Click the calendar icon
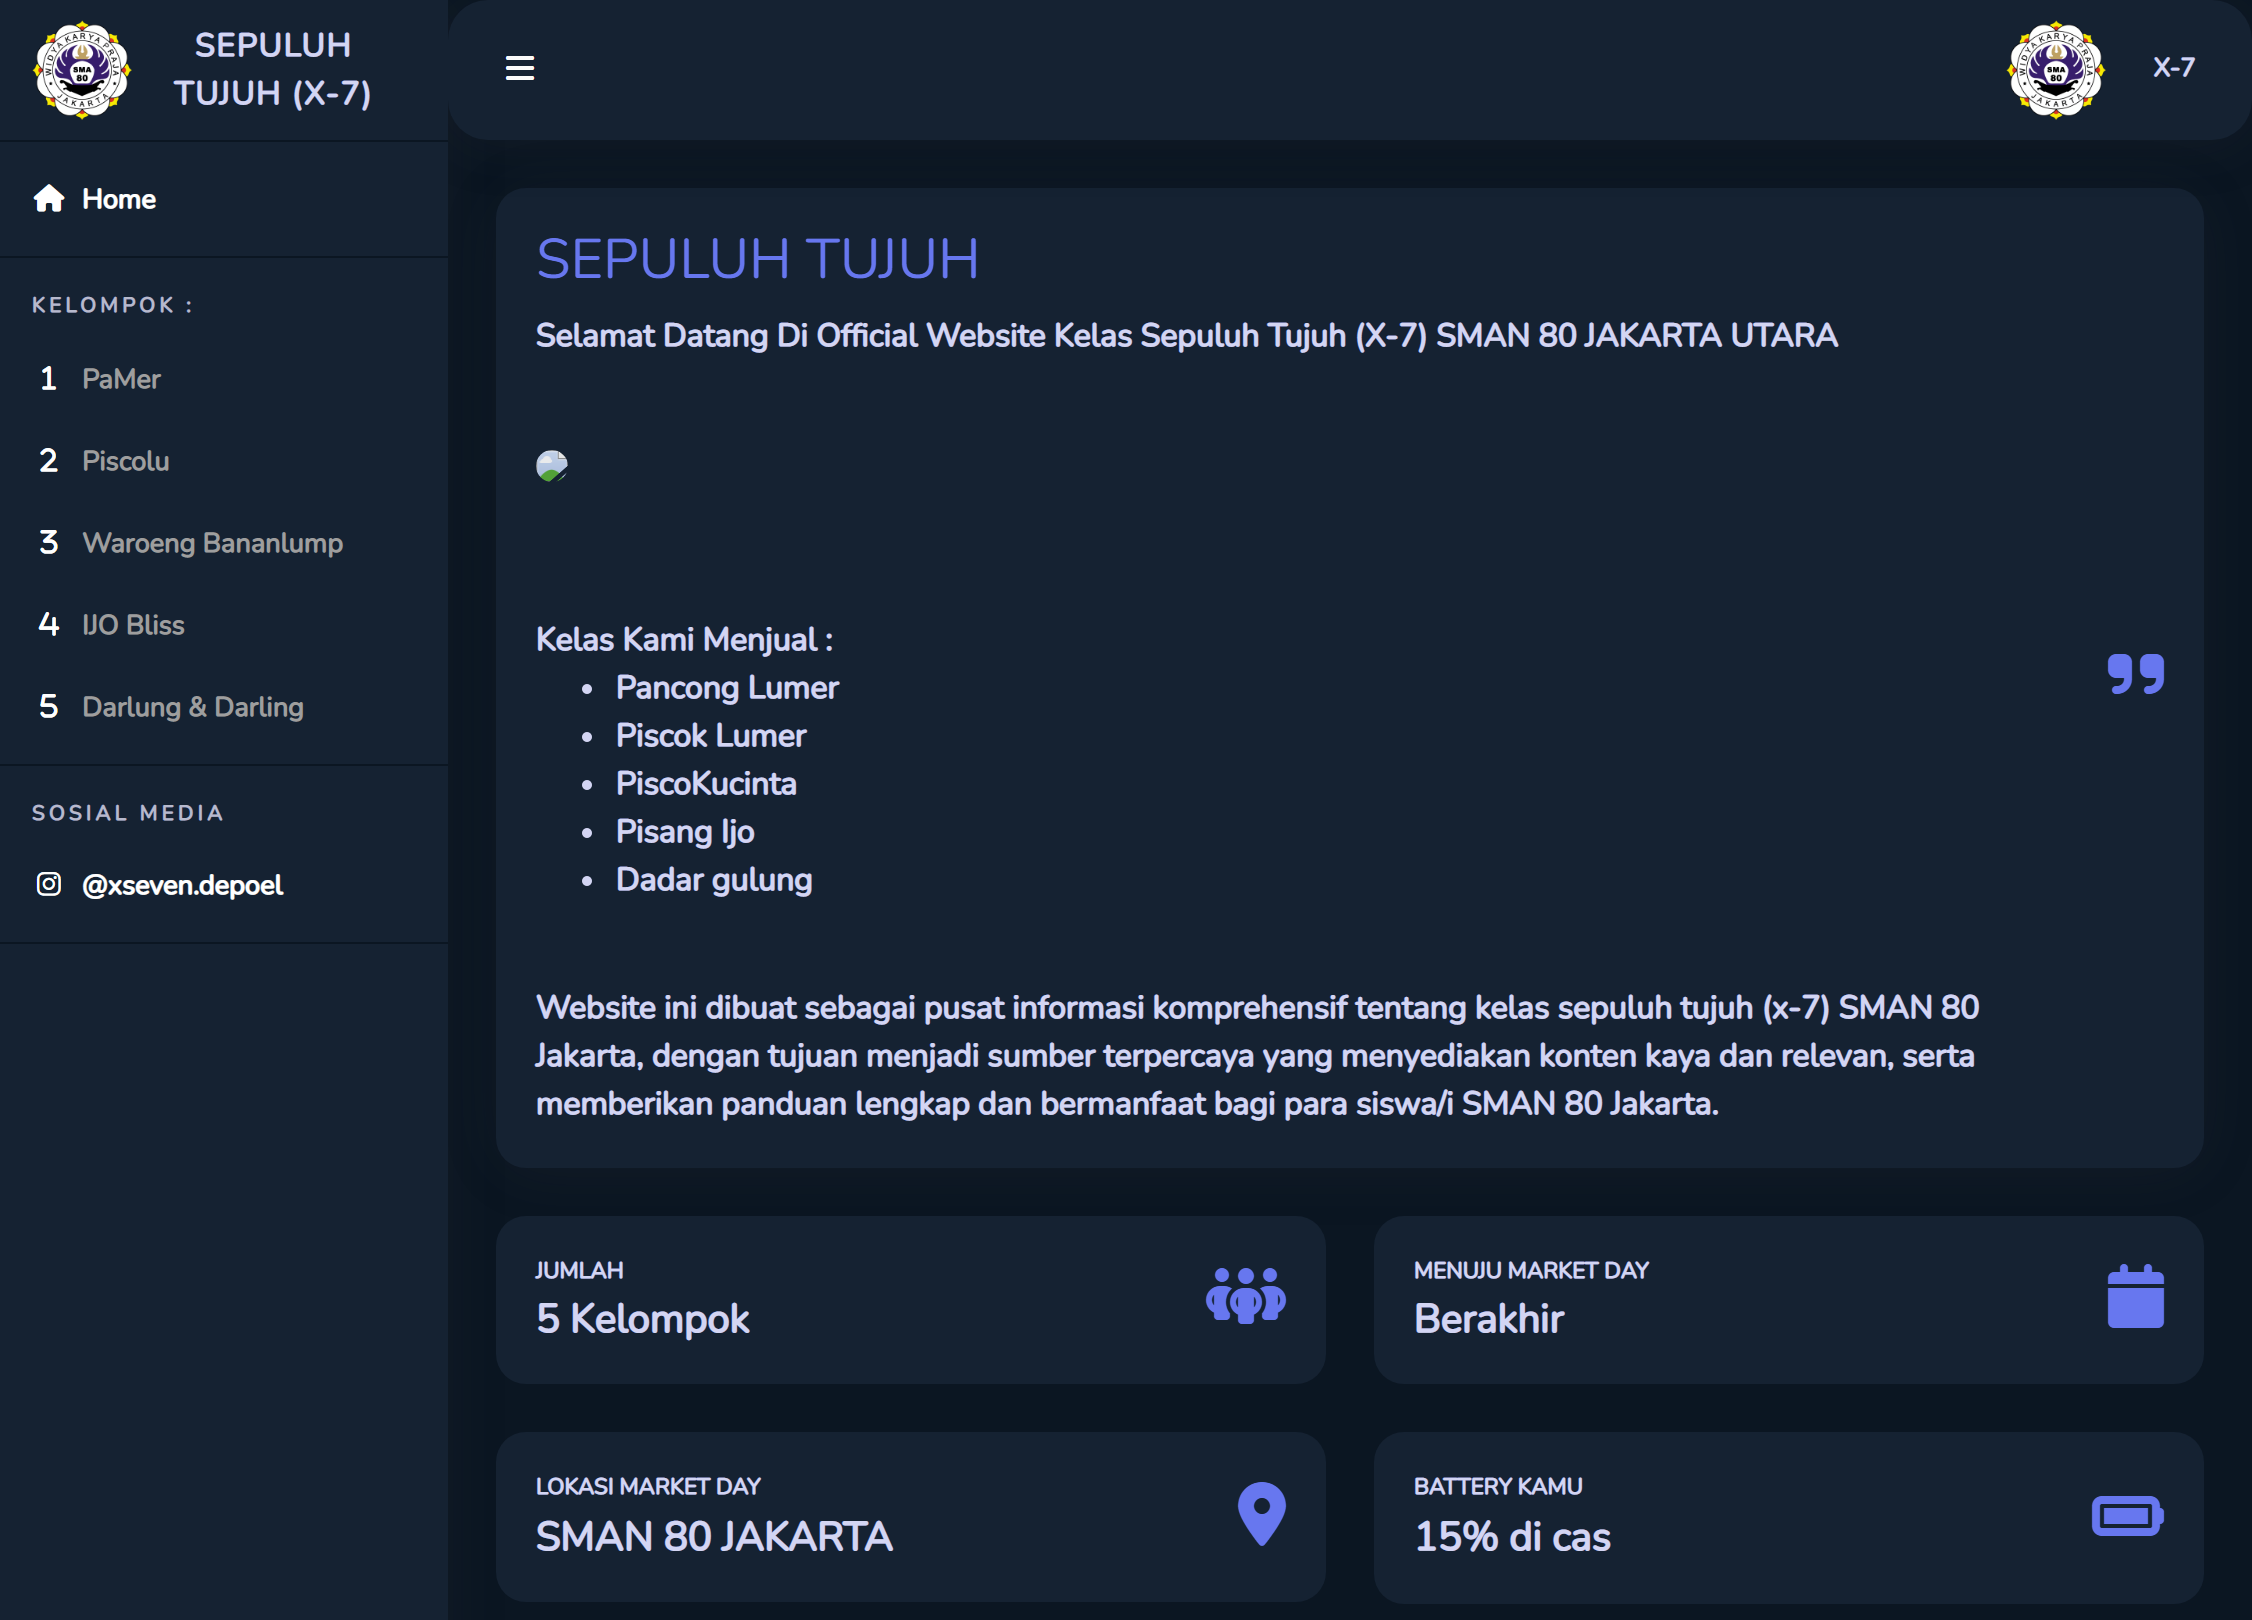The height and width of the screenshot is (1620, 2252). coord(2135,1296)
